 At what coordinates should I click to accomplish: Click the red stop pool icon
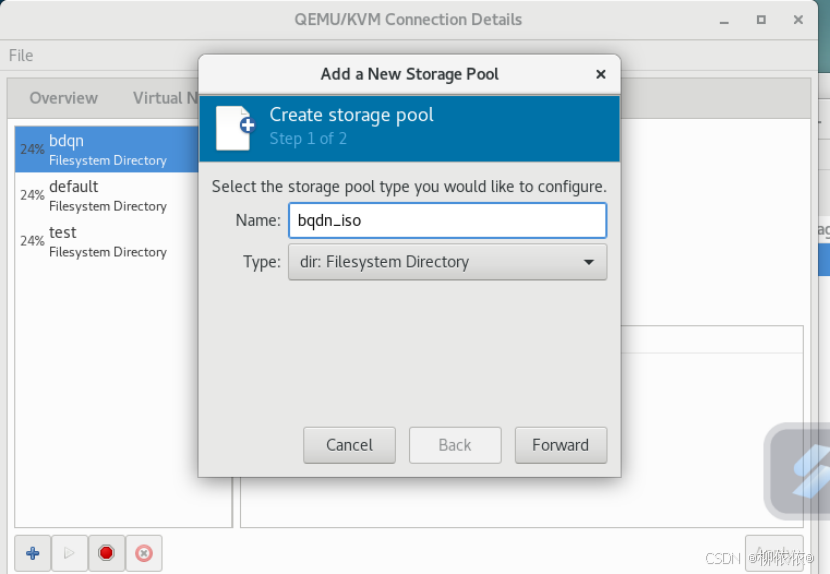[106, 552]
